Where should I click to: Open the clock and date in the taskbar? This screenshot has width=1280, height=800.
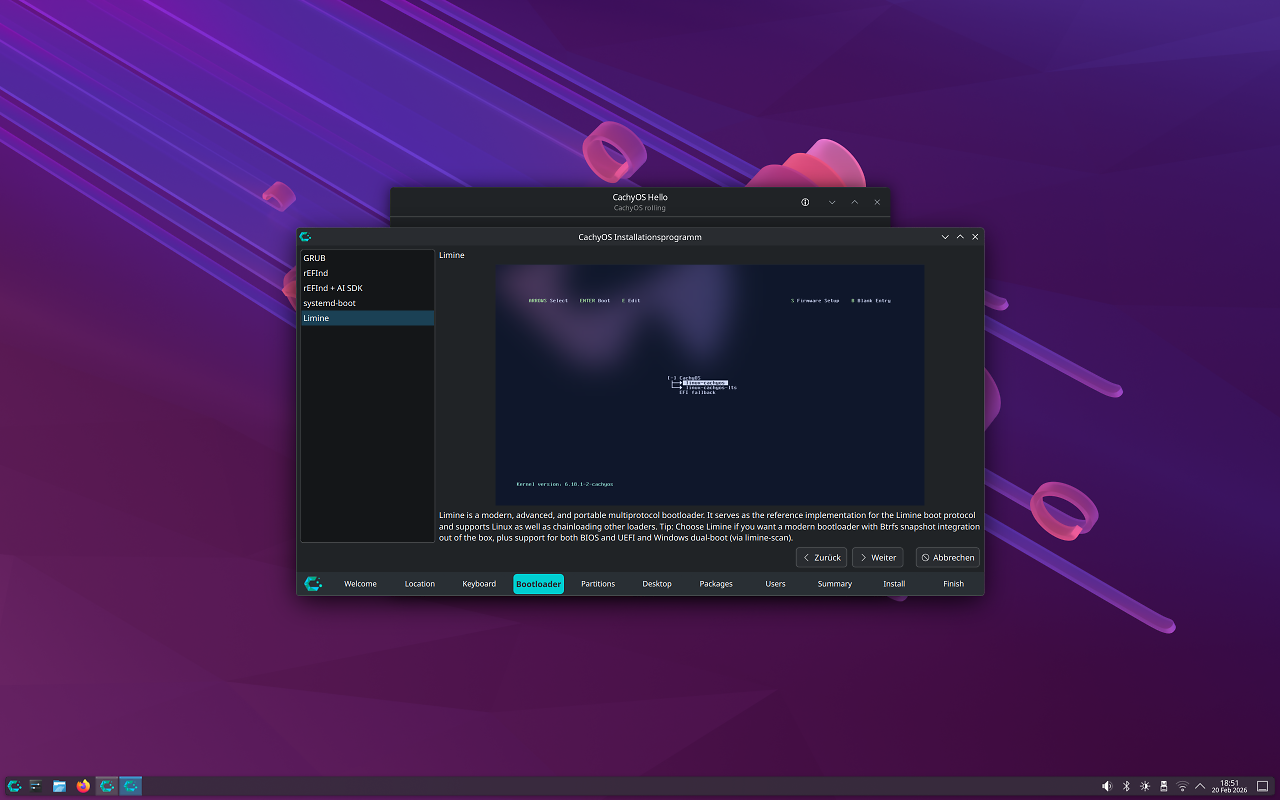1230,786
